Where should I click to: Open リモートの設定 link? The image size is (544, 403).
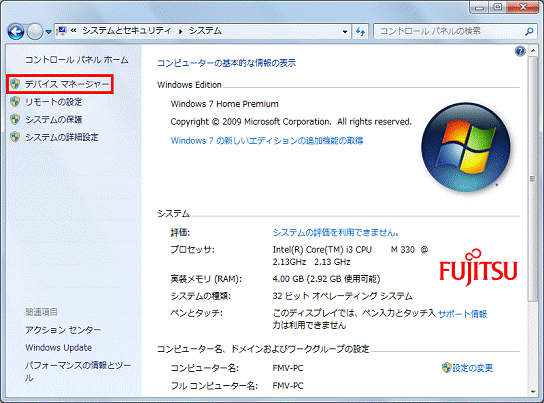point(54,102)
